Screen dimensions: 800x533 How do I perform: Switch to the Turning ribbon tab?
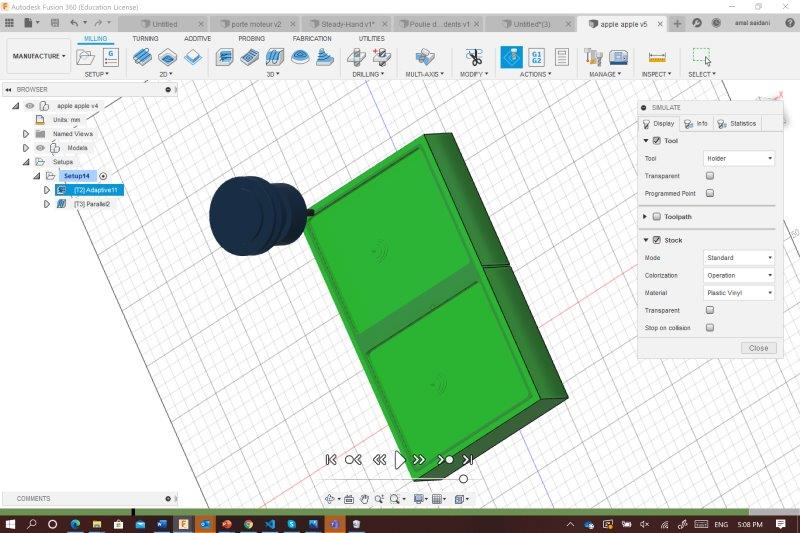point(145,38)
